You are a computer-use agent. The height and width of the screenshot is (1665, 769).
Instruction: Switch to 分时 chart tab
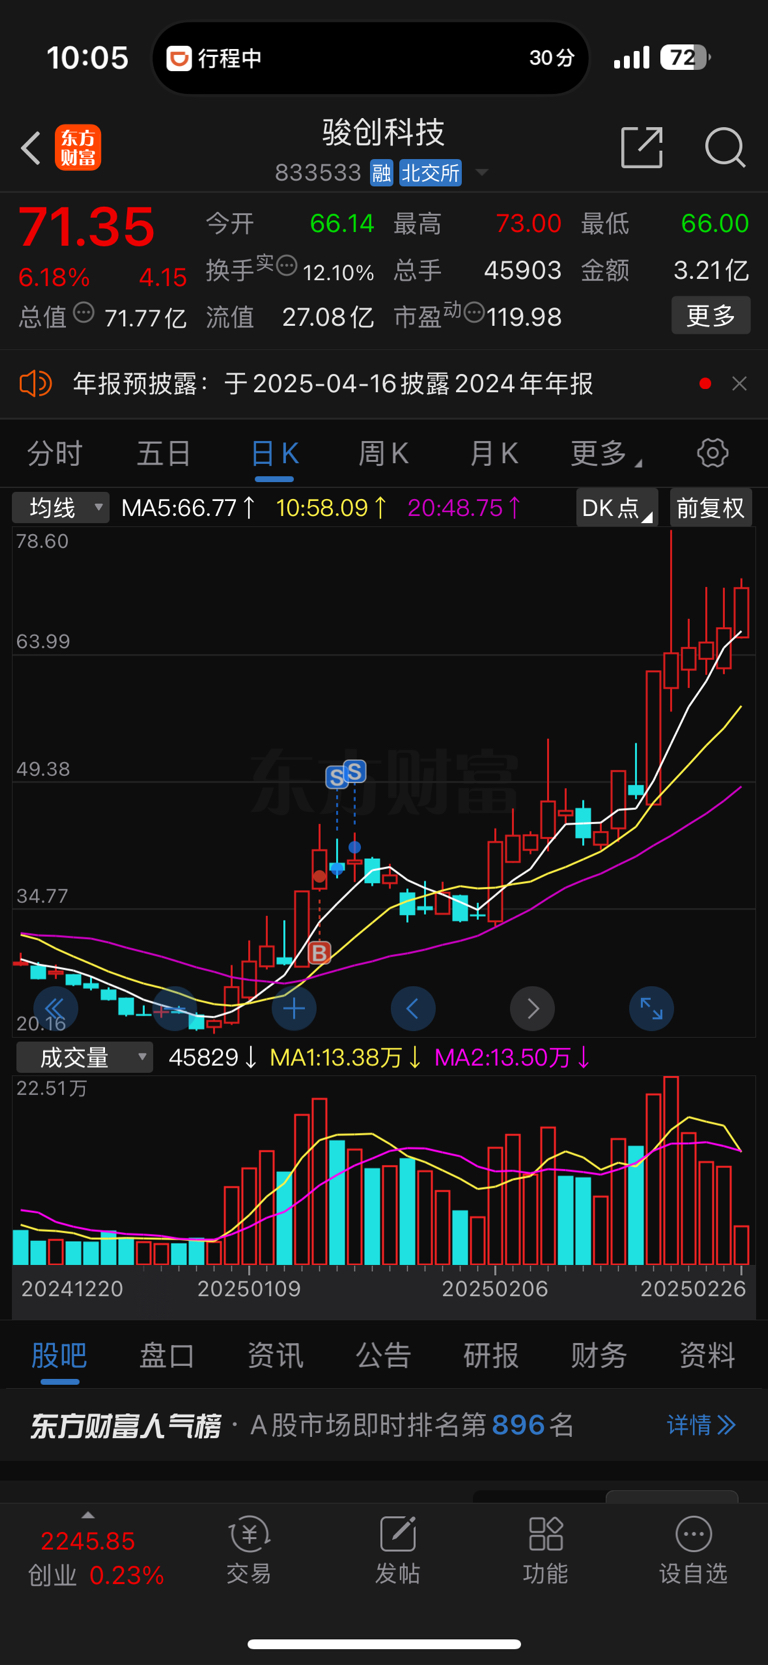pyautogui.click(x=54, y=454)
